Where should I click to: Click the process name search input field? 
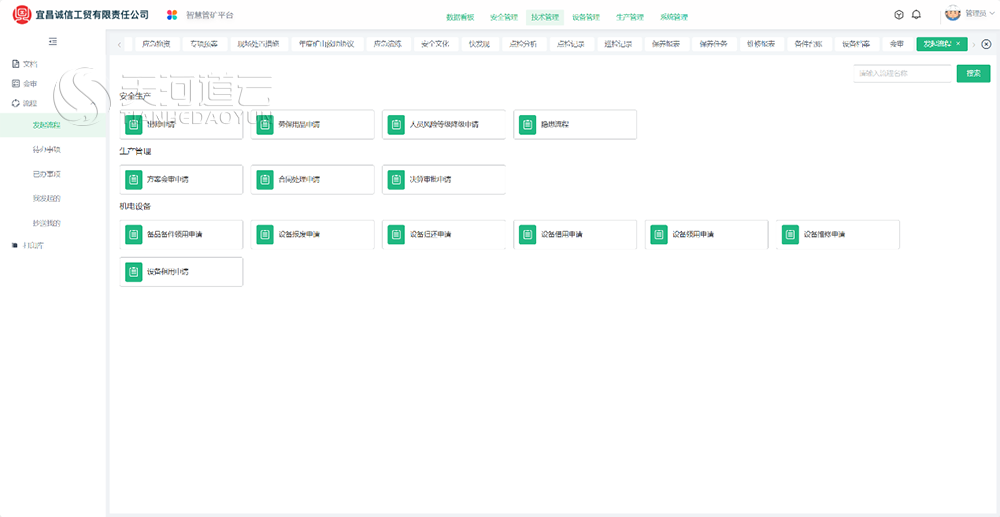click(902, 73)
